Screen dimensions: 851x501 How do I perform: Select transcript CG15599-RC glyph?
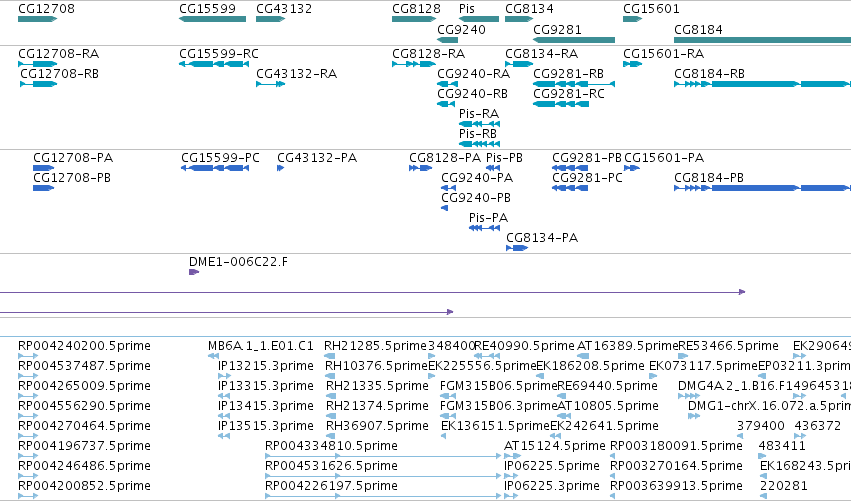click(x=214, y=64)
